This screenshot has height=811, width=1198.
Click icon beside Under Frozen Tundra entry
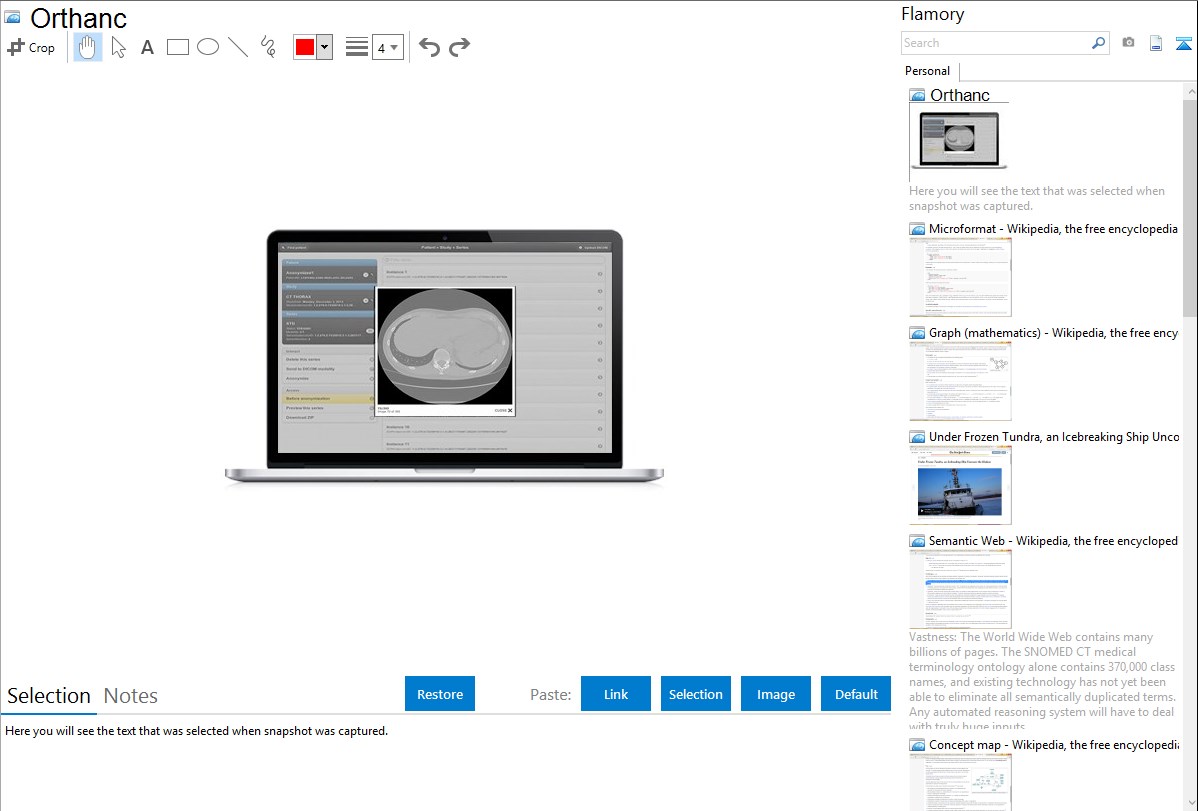(x=917, y=436)
